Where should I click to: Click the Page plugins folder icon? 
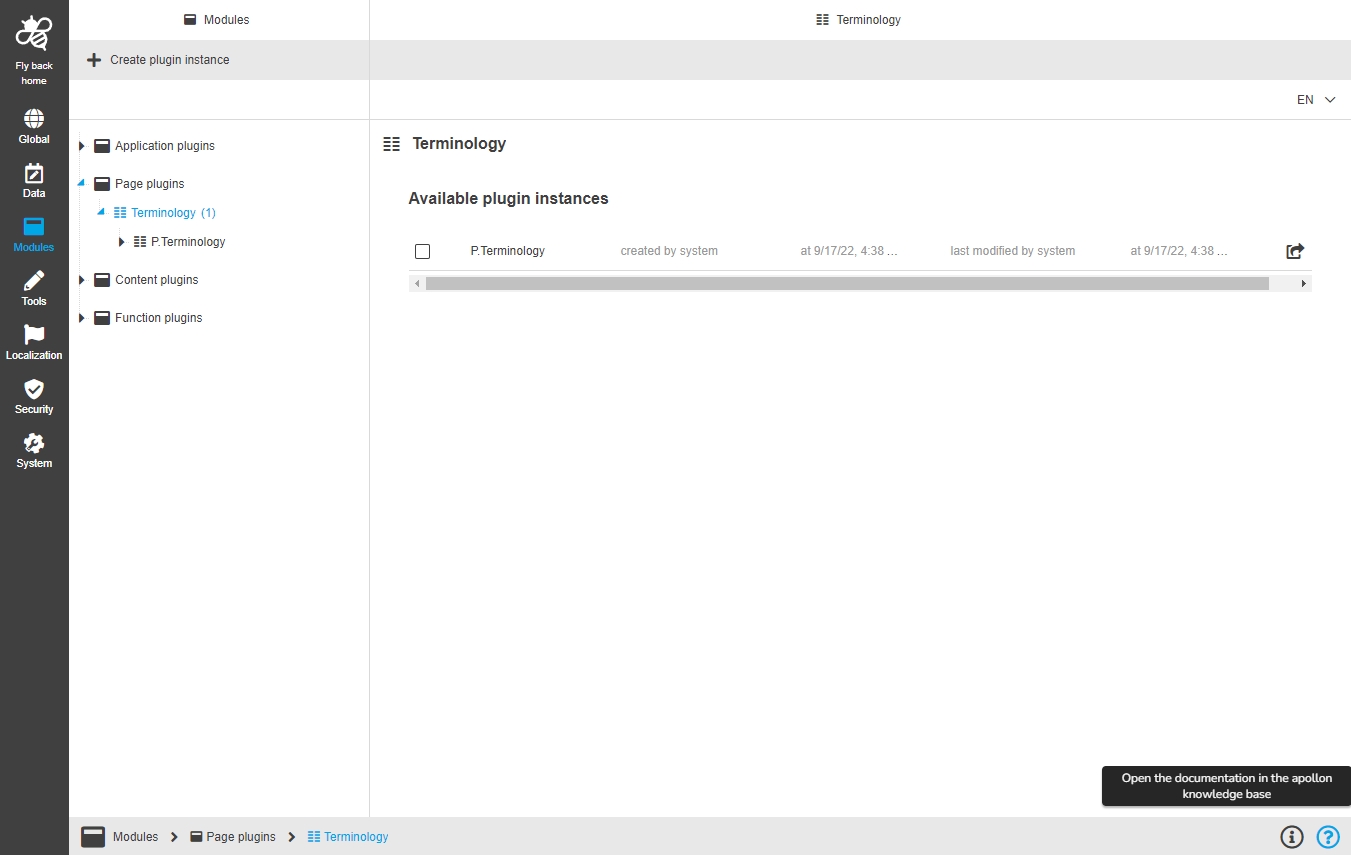tap(102, 184)
